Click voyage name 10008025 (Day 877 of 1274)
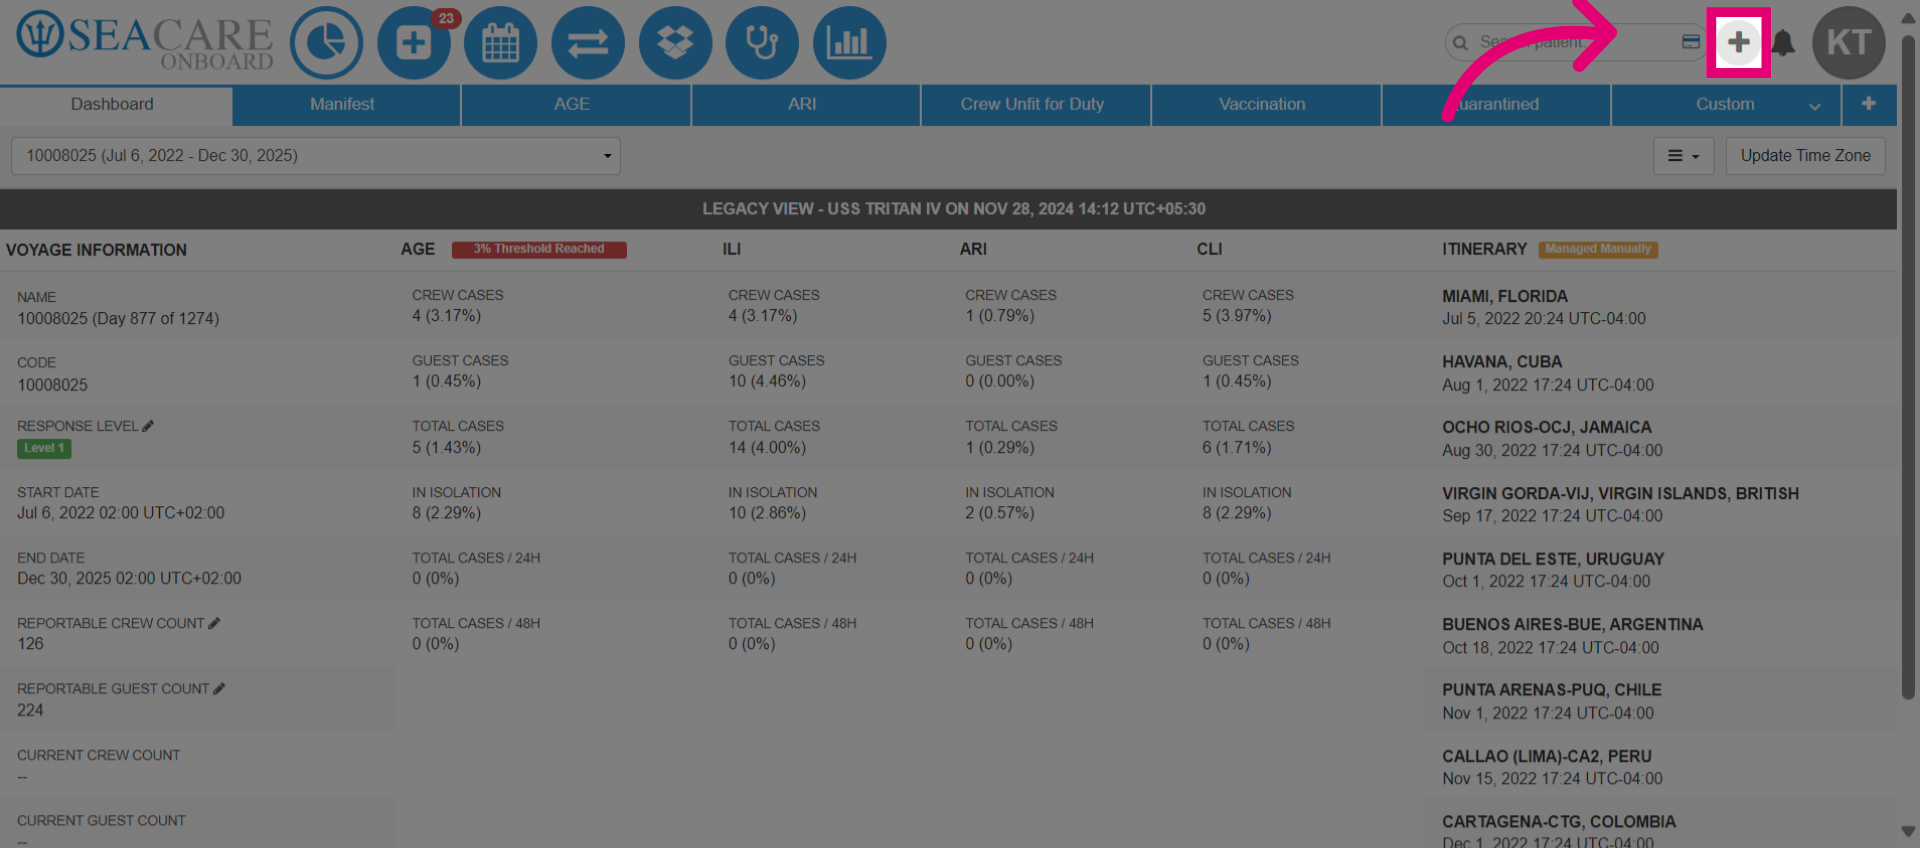This screenshot has width=1920, height=848. [118, 319]
